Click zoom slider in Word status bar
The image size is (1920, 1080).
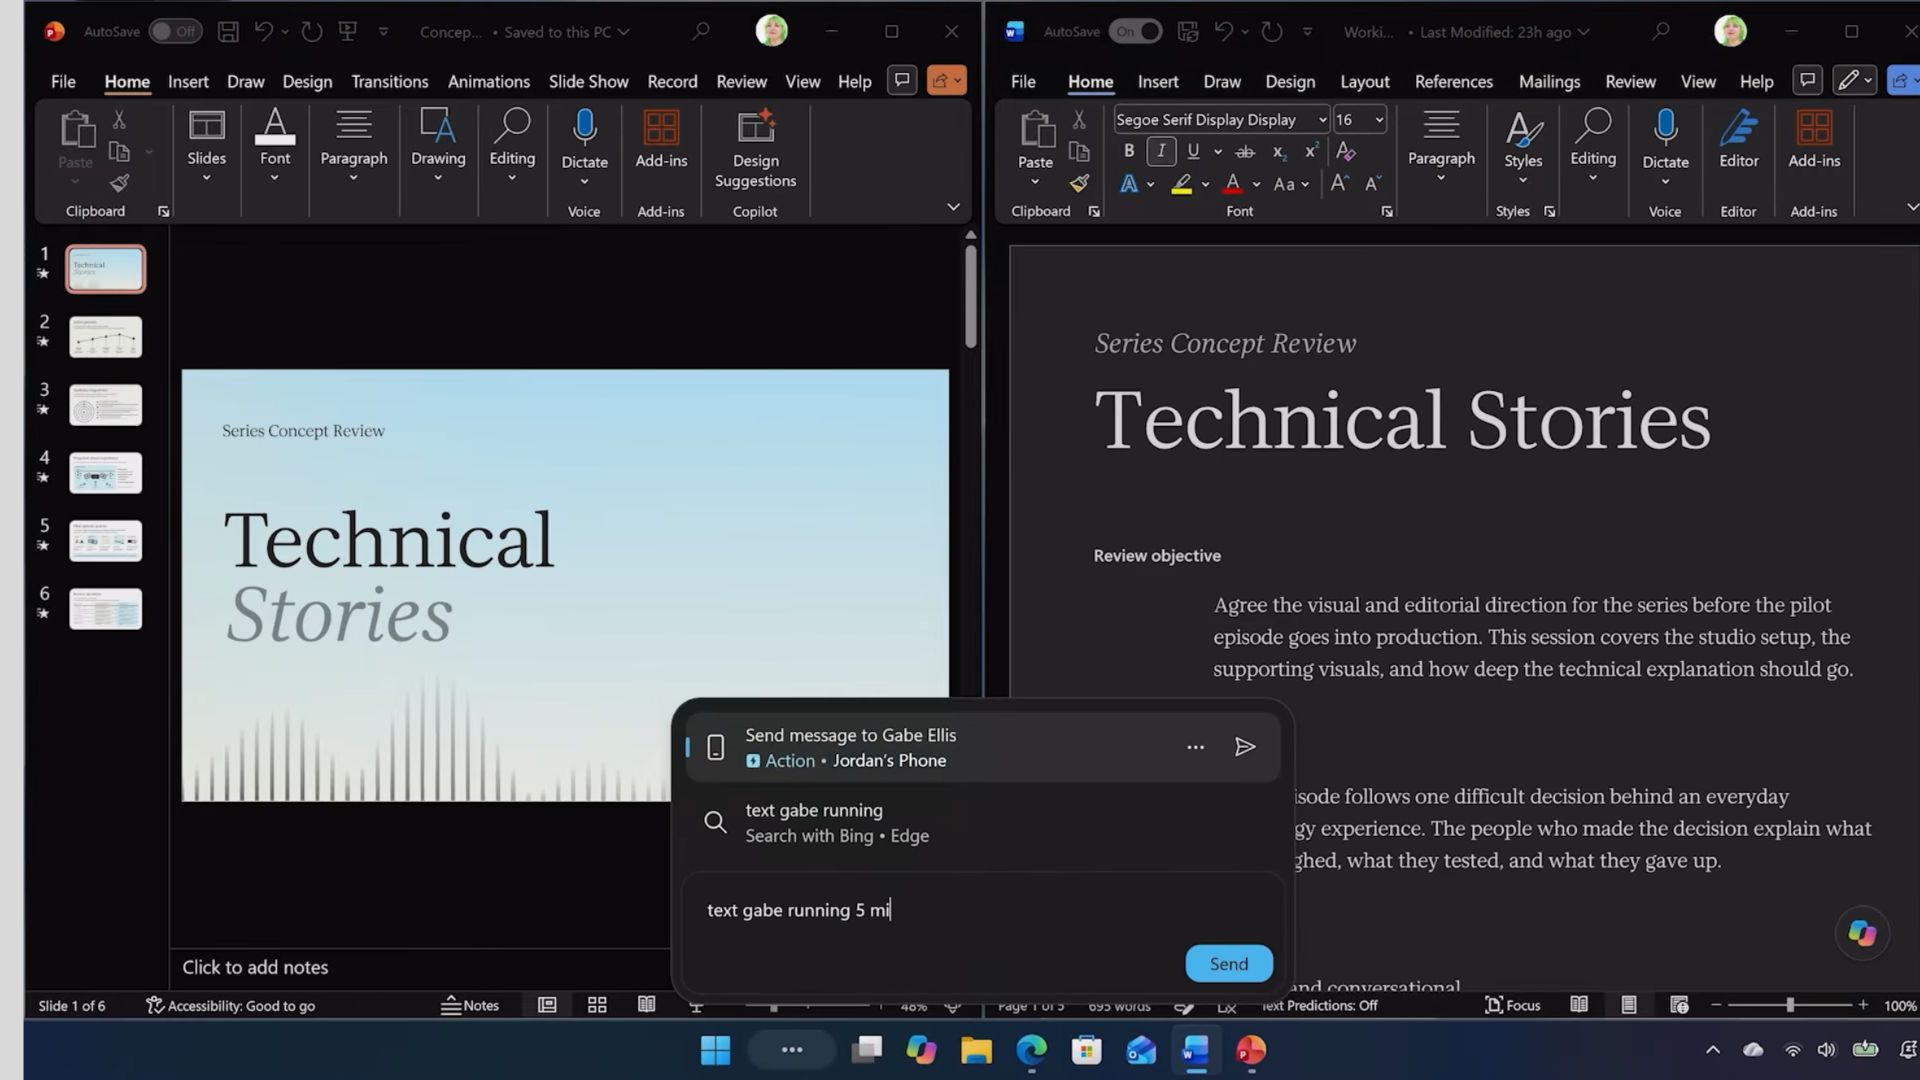(1790, 1005)
